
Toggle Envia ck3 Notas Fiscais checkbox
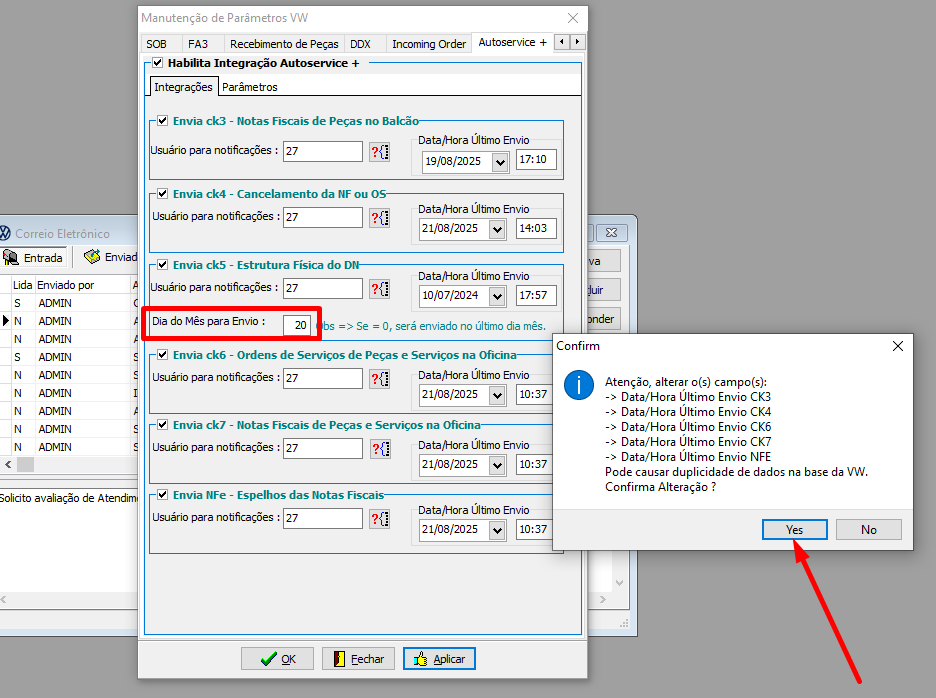(162, 121)
